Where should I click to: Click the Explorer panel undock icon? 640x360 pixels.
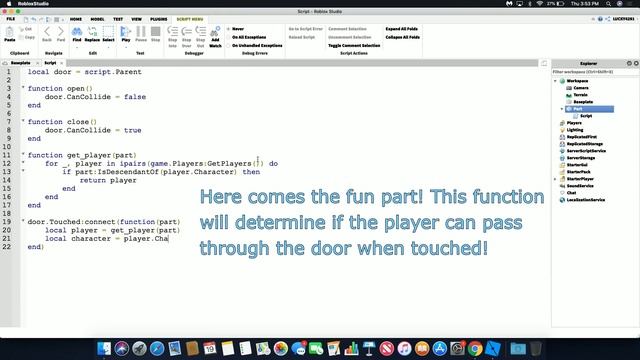point(629,63)
